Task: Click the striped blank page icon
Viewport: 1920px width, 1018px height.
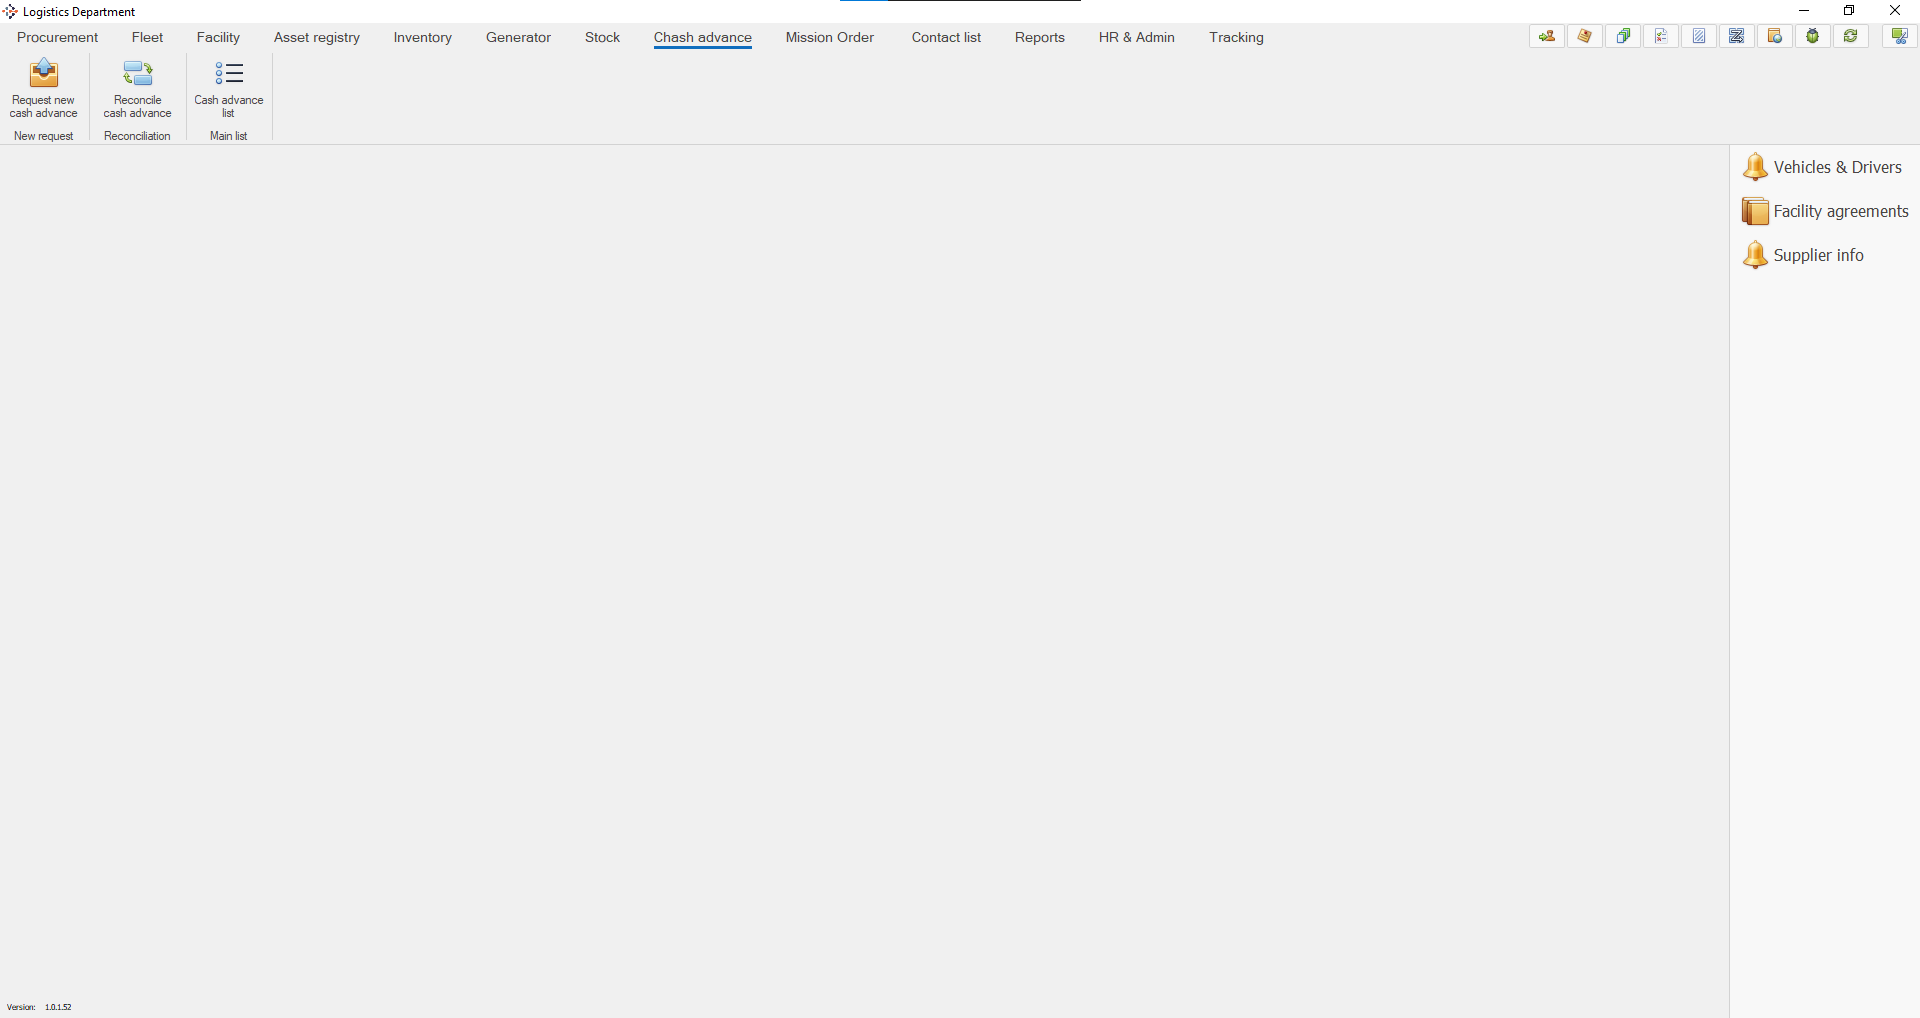Action: [1699, 37]
